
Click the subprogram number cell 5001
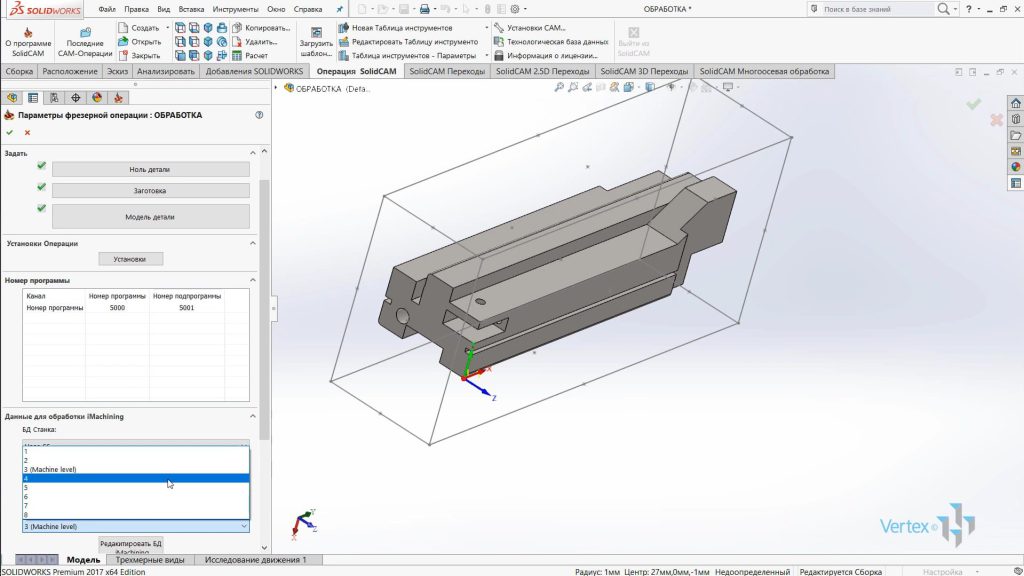(186, 308)
